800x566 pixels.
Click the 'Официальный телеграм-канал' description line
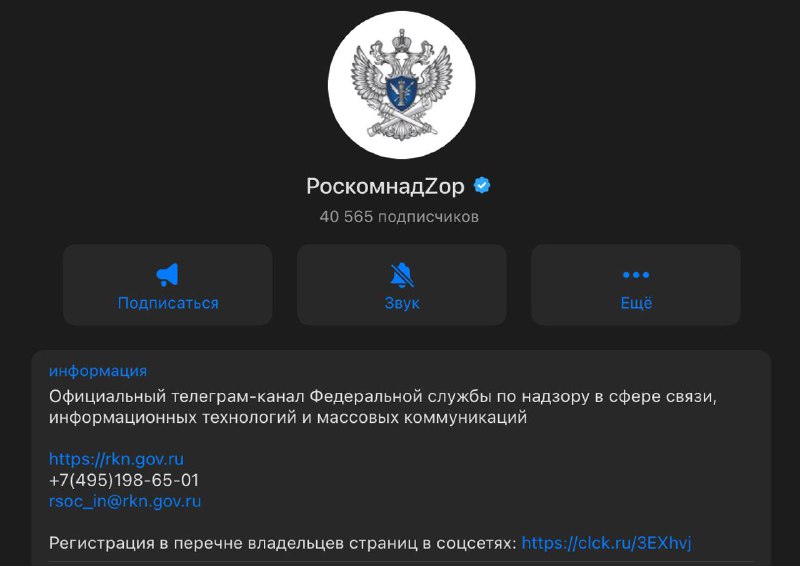[383, 397]
